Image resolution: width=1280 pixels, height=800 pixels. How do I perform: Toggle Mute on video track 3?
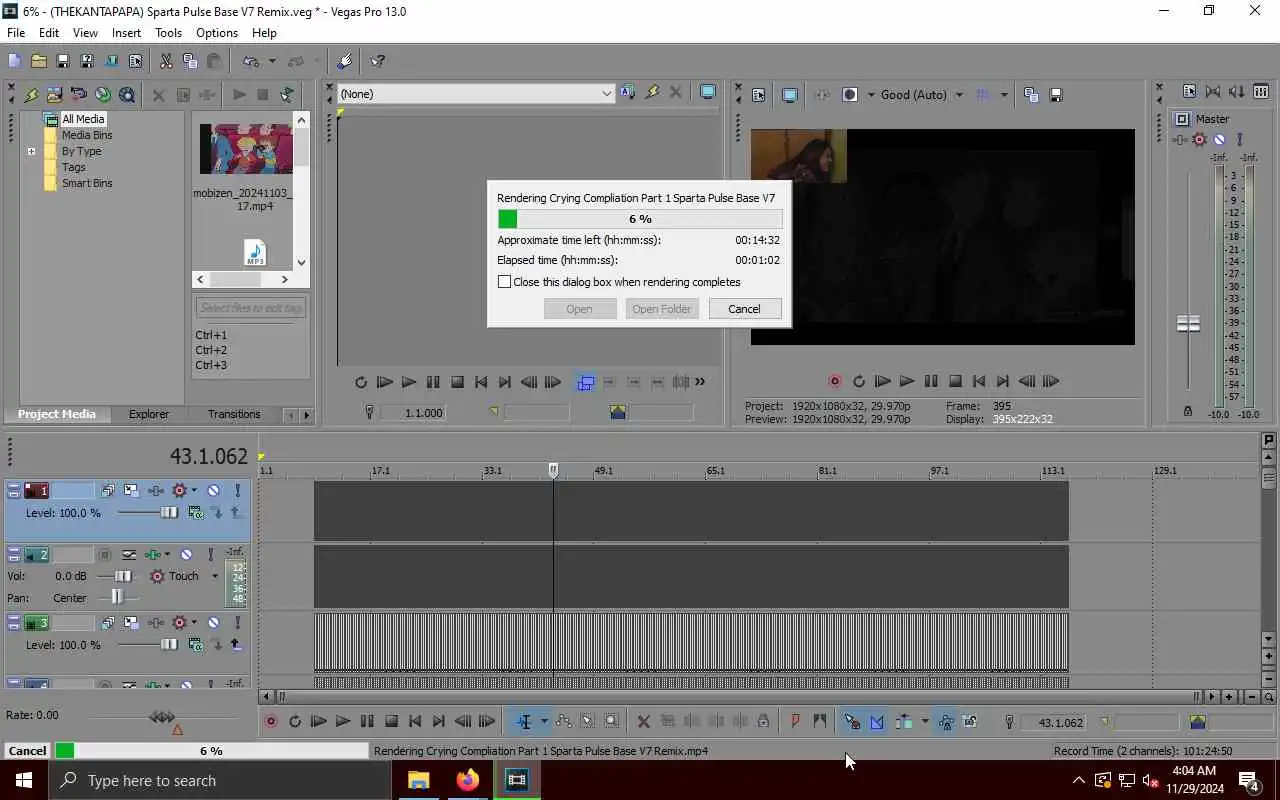point(213,622)
